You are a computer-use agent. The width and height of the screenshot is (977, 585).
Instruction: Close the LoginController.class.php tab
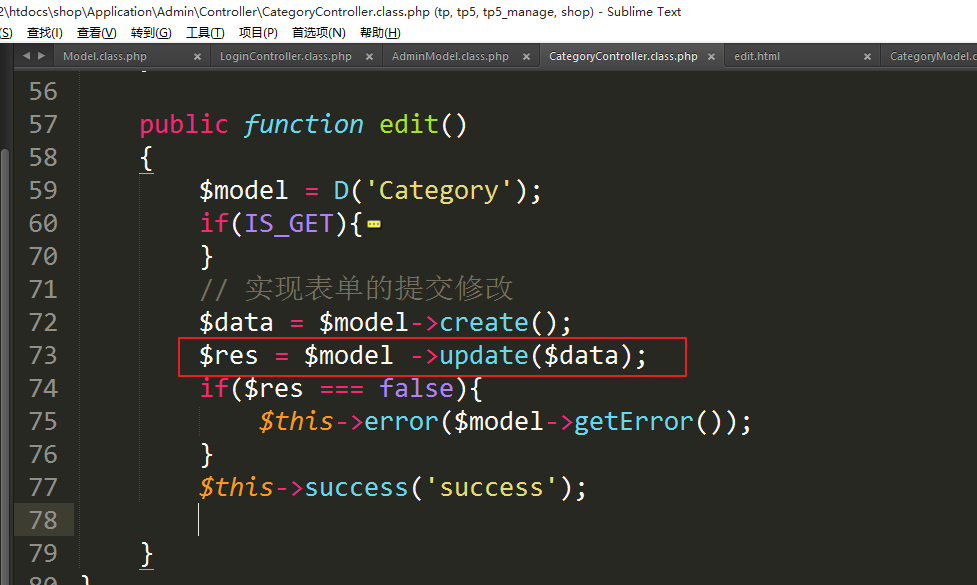370,57
